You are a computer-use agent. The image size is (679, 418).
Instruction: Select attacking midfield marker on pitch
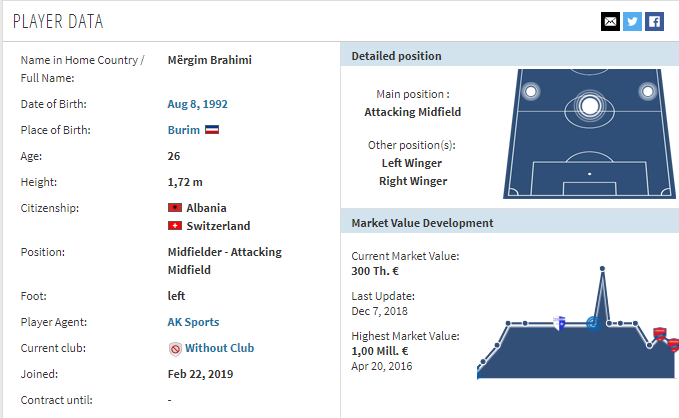589,106
